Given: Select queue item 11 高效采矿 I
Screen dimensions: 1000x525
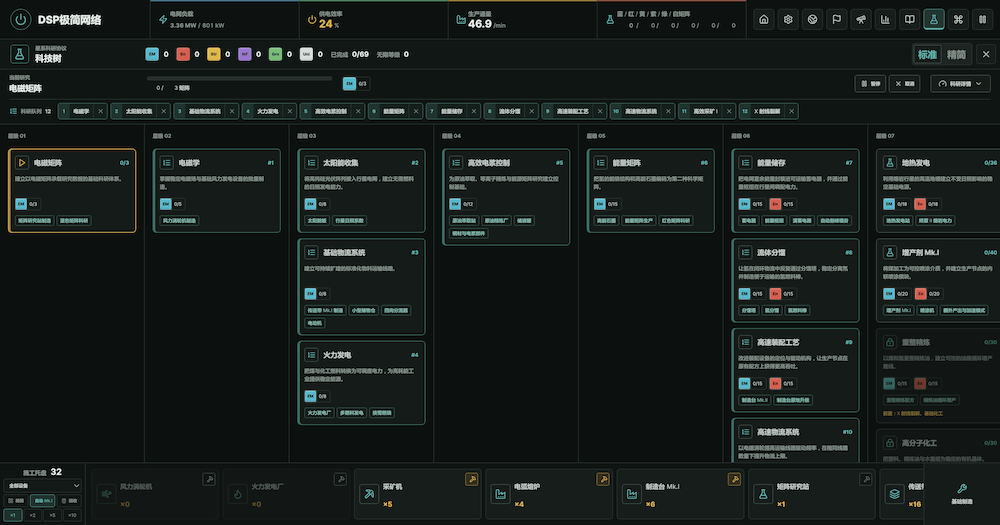Looking at the screenshot, I should tap(707, 111).
